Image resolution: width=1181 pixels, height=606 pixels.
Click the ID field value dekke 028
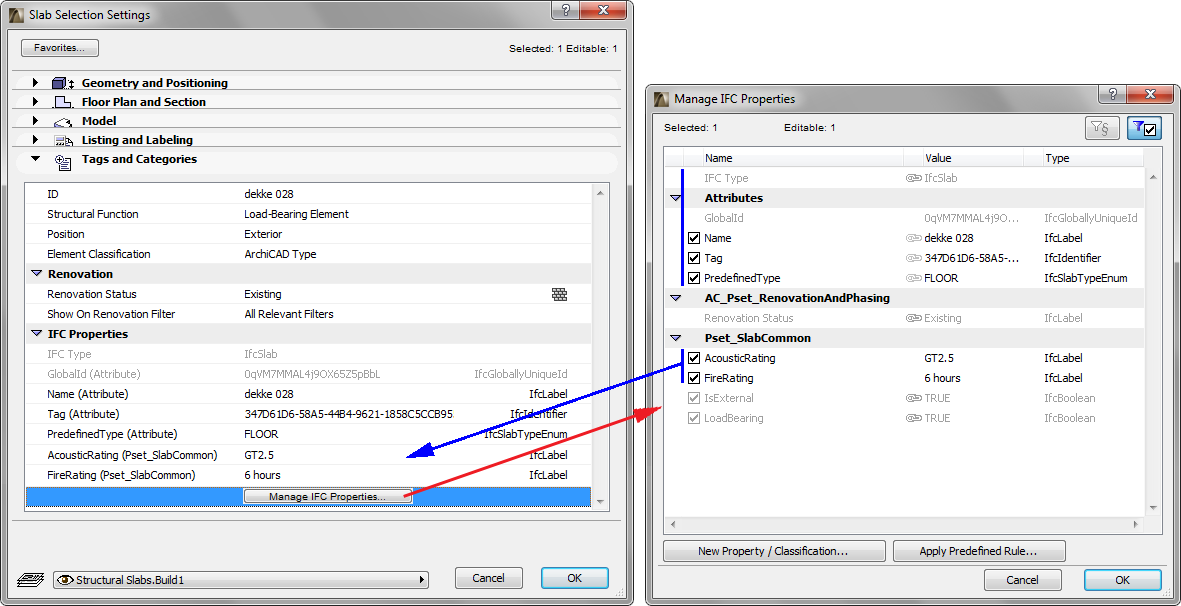pos(269,194)
